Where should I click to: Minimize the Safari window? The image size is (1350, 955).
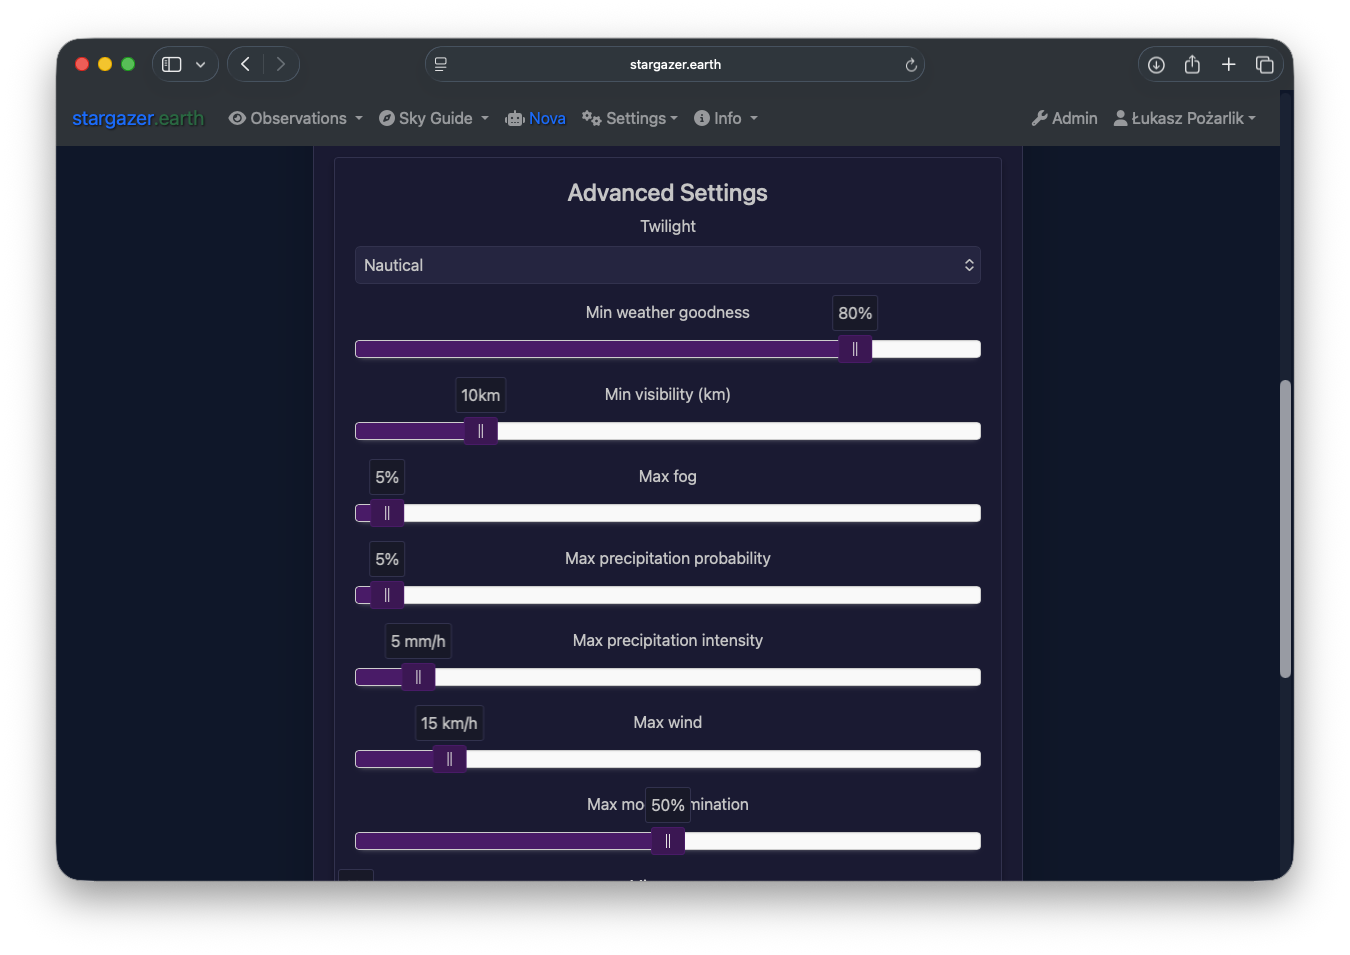click(105, 64)
